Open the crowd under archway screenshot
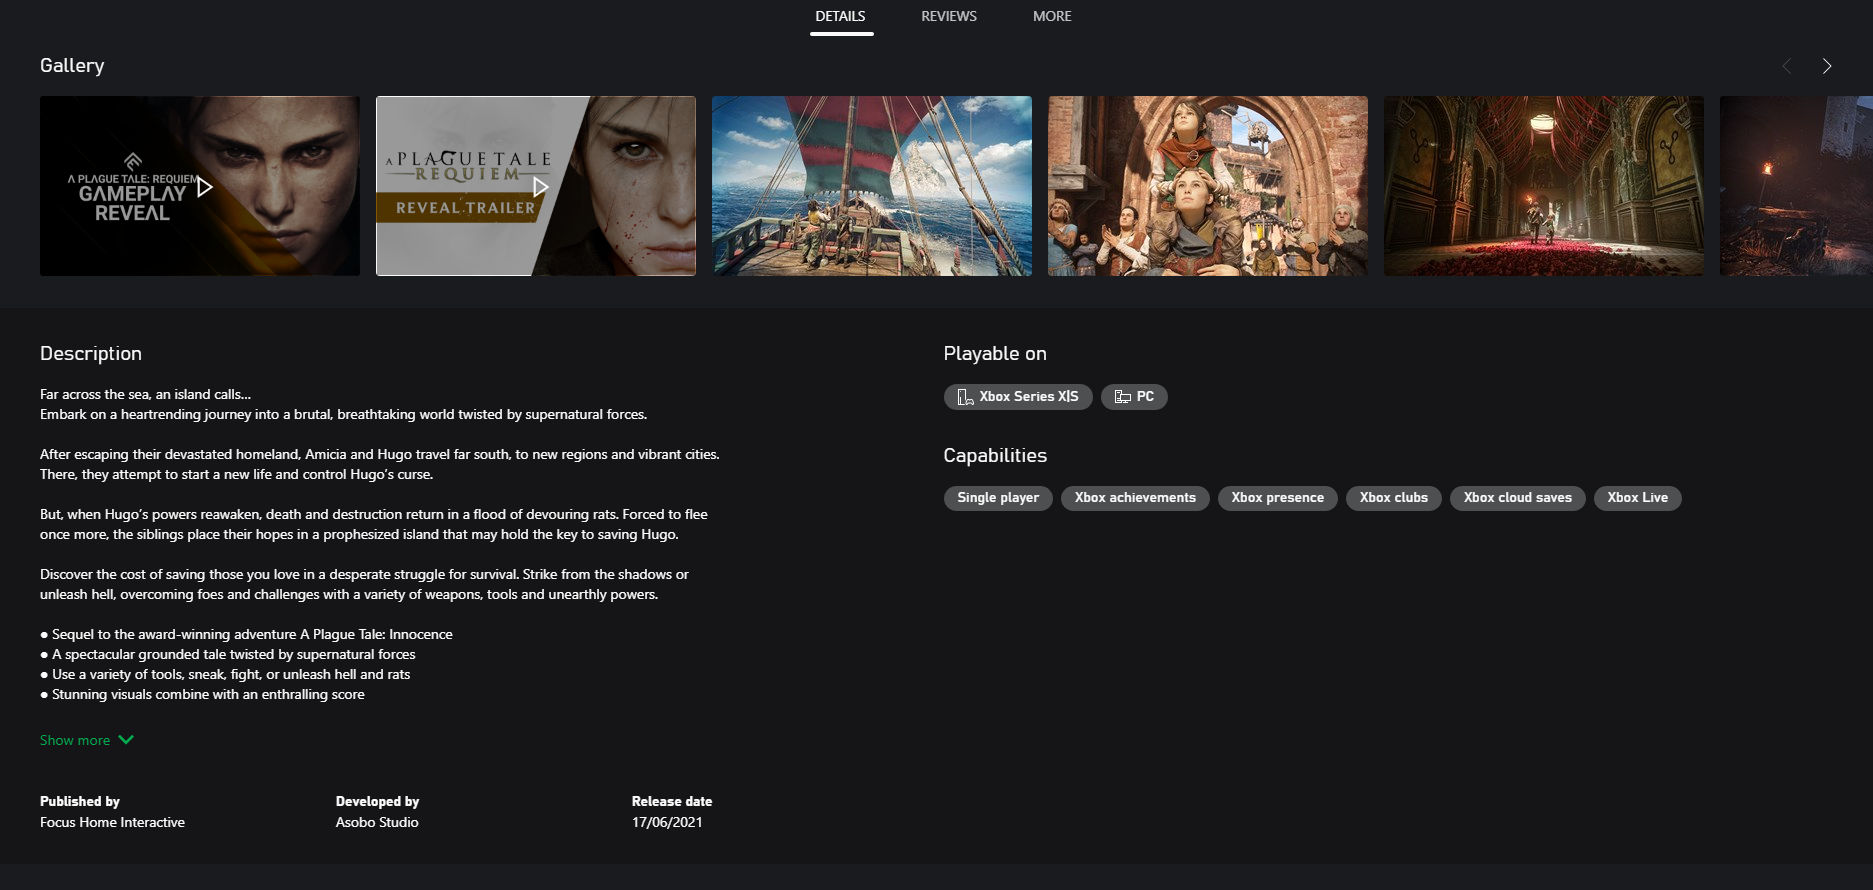 click(1208, 186)
